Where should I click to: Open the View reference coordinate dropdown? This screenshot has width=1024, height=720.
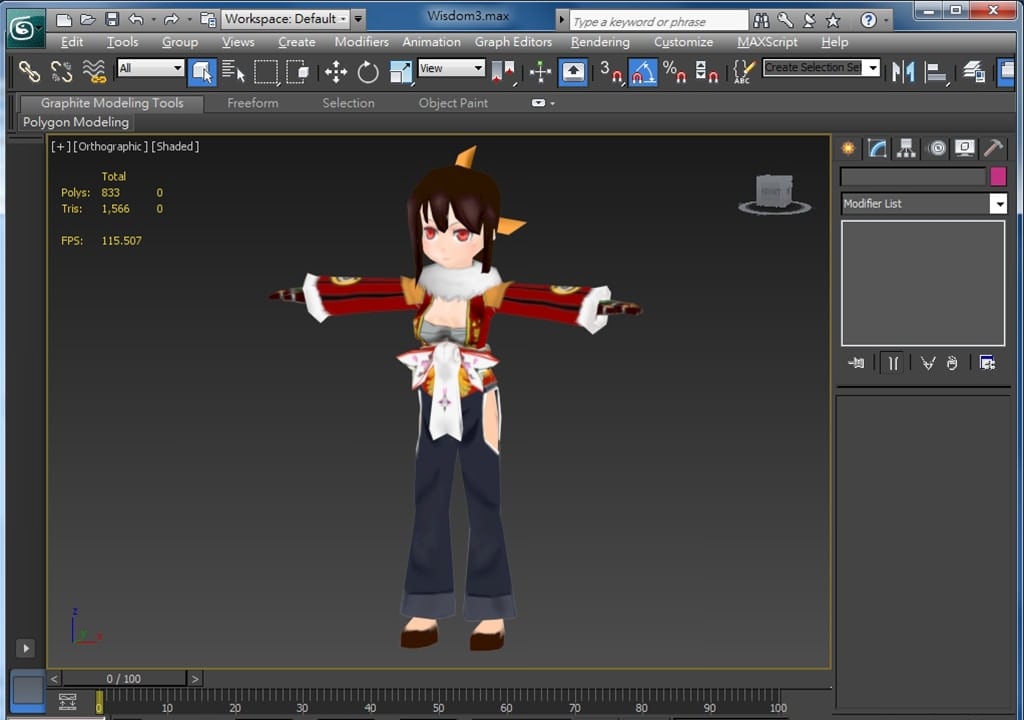451,68
